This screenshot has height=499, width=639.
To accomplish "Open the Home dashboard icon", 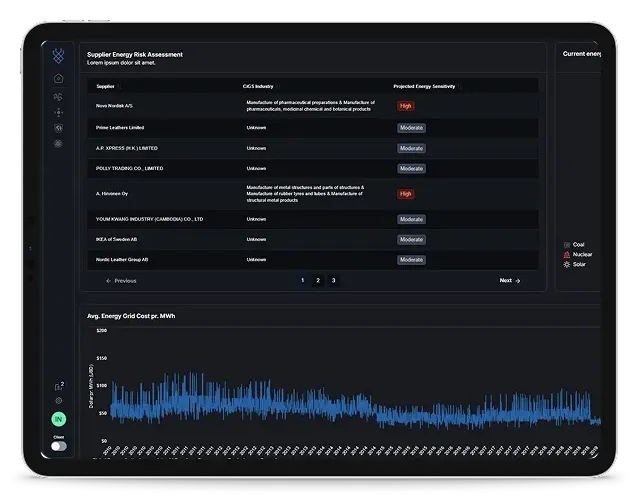I will [58, 78].
